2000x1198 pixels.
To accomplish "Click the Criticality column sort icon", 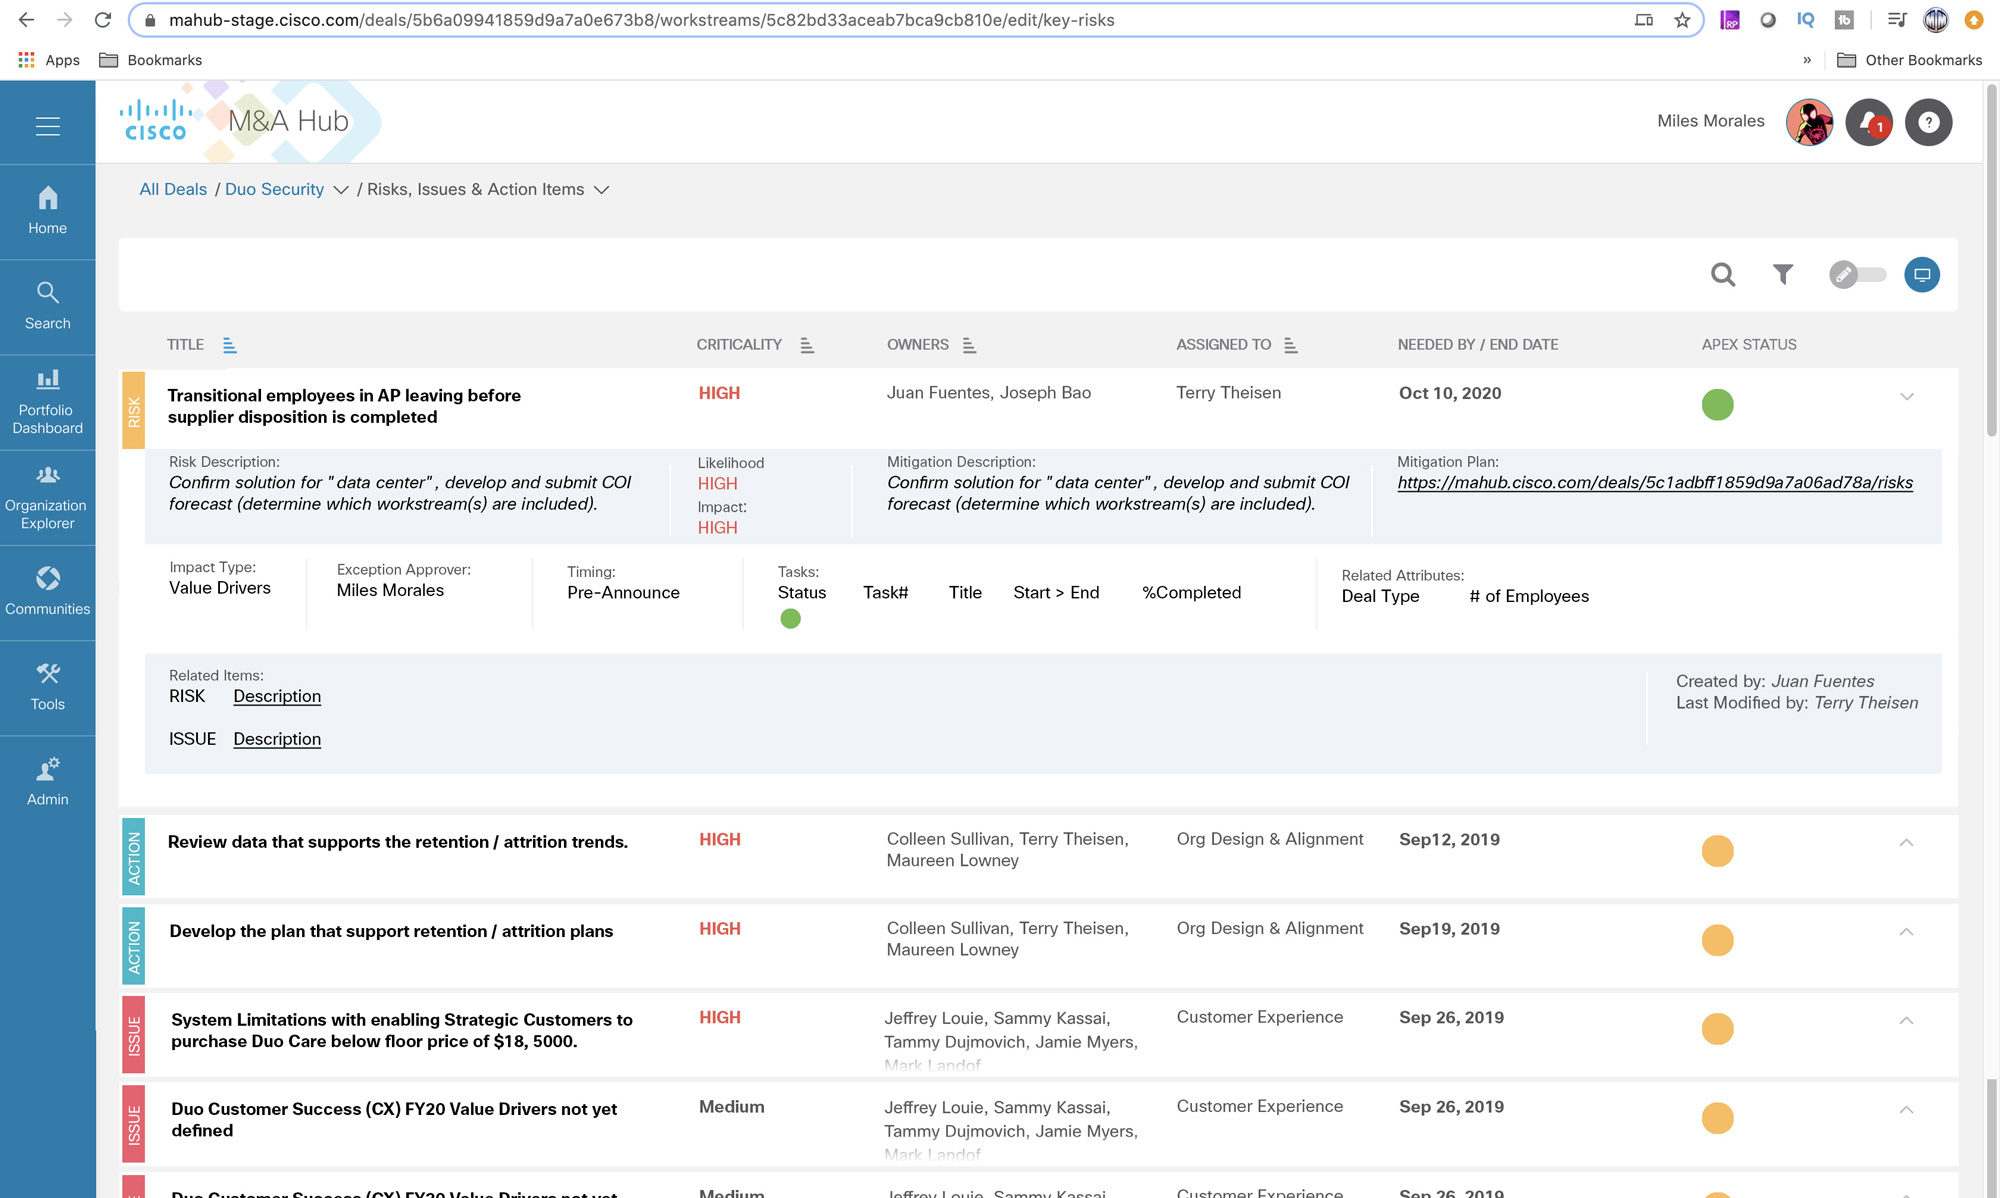I will coord(807,345).
